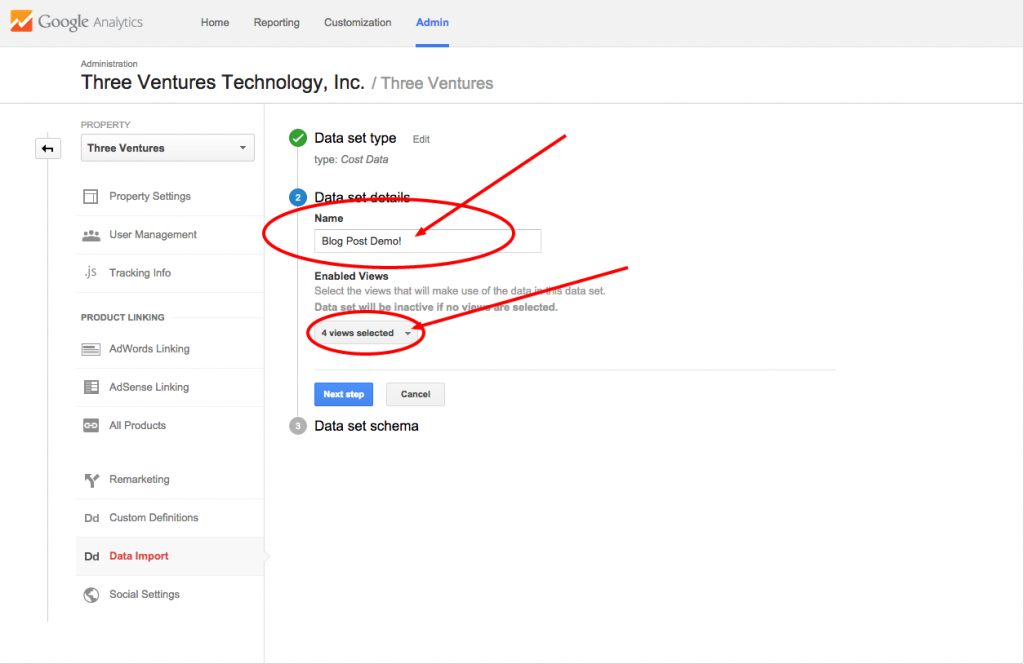Click the User Management people icon

coord(91,235)
